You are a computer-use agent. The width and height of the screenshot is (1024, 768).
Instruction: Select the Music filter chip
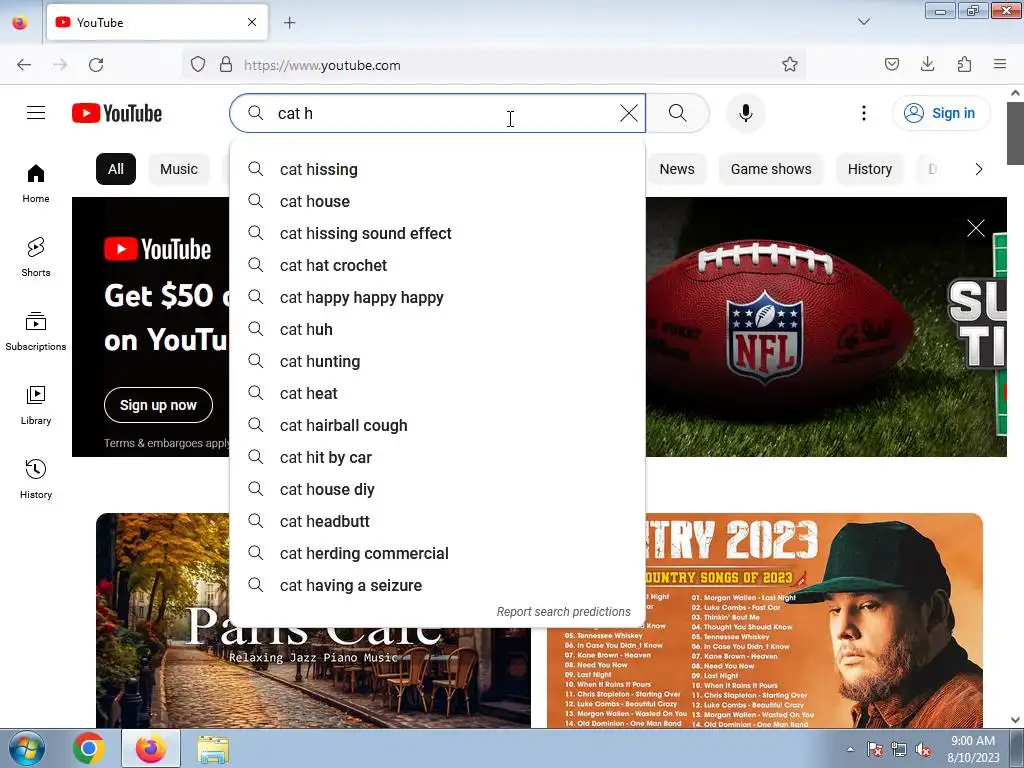pyautogui.click(x=179, y=169)
